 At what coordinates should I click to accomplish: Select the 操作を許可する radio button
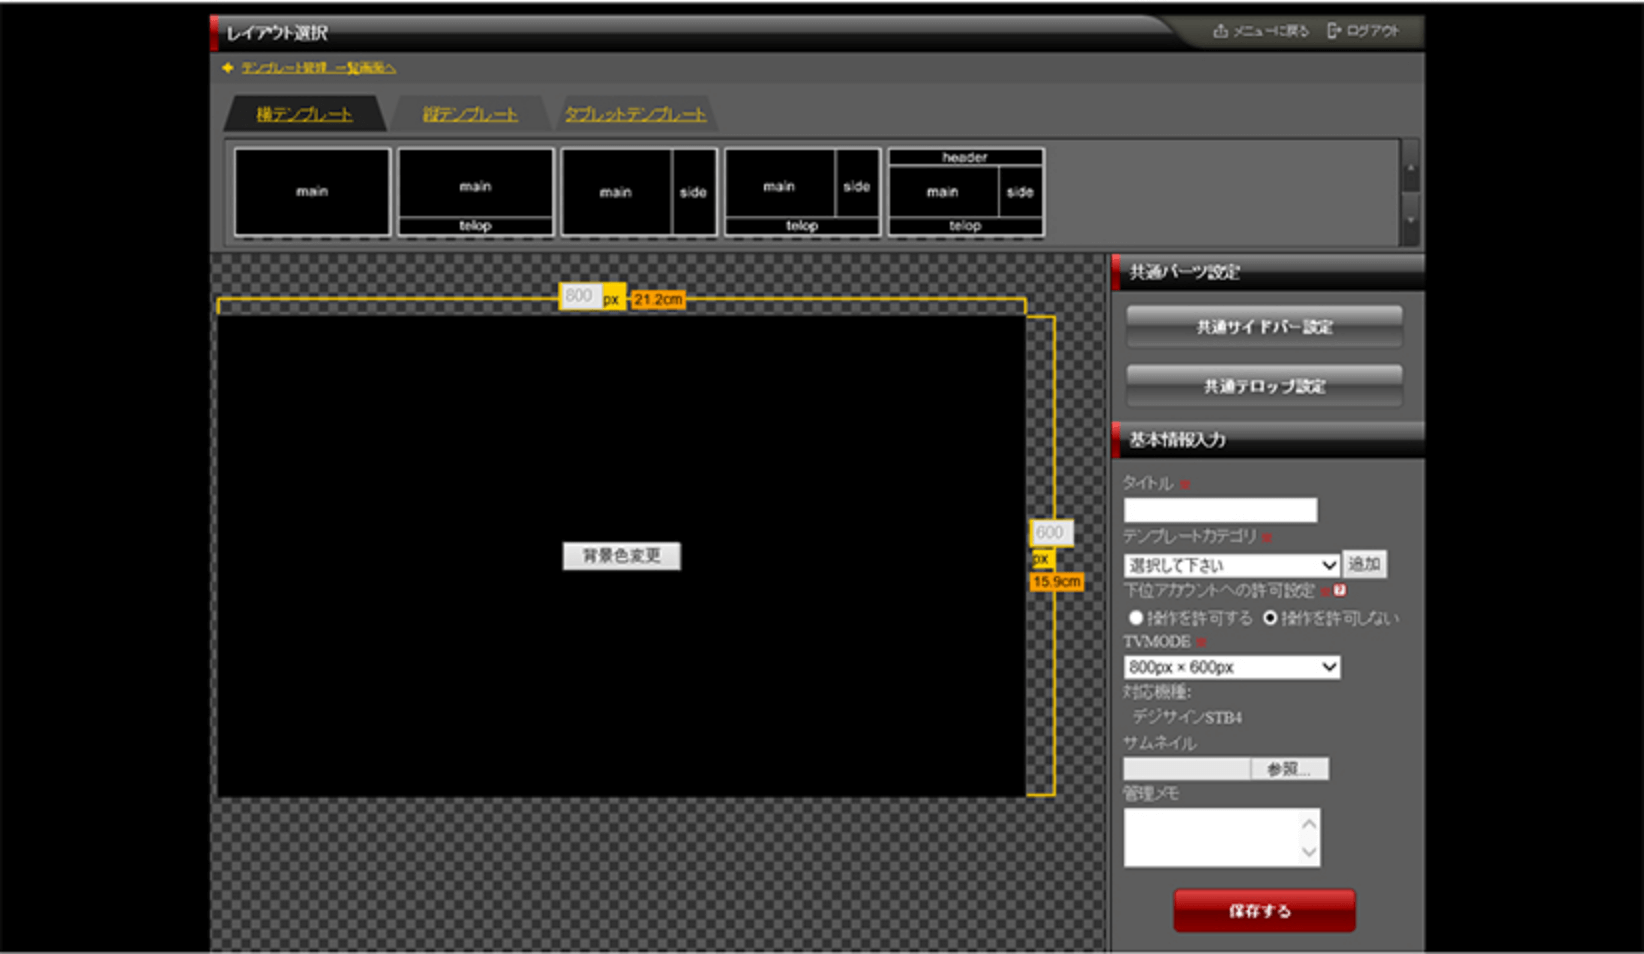coord(1136,618)
